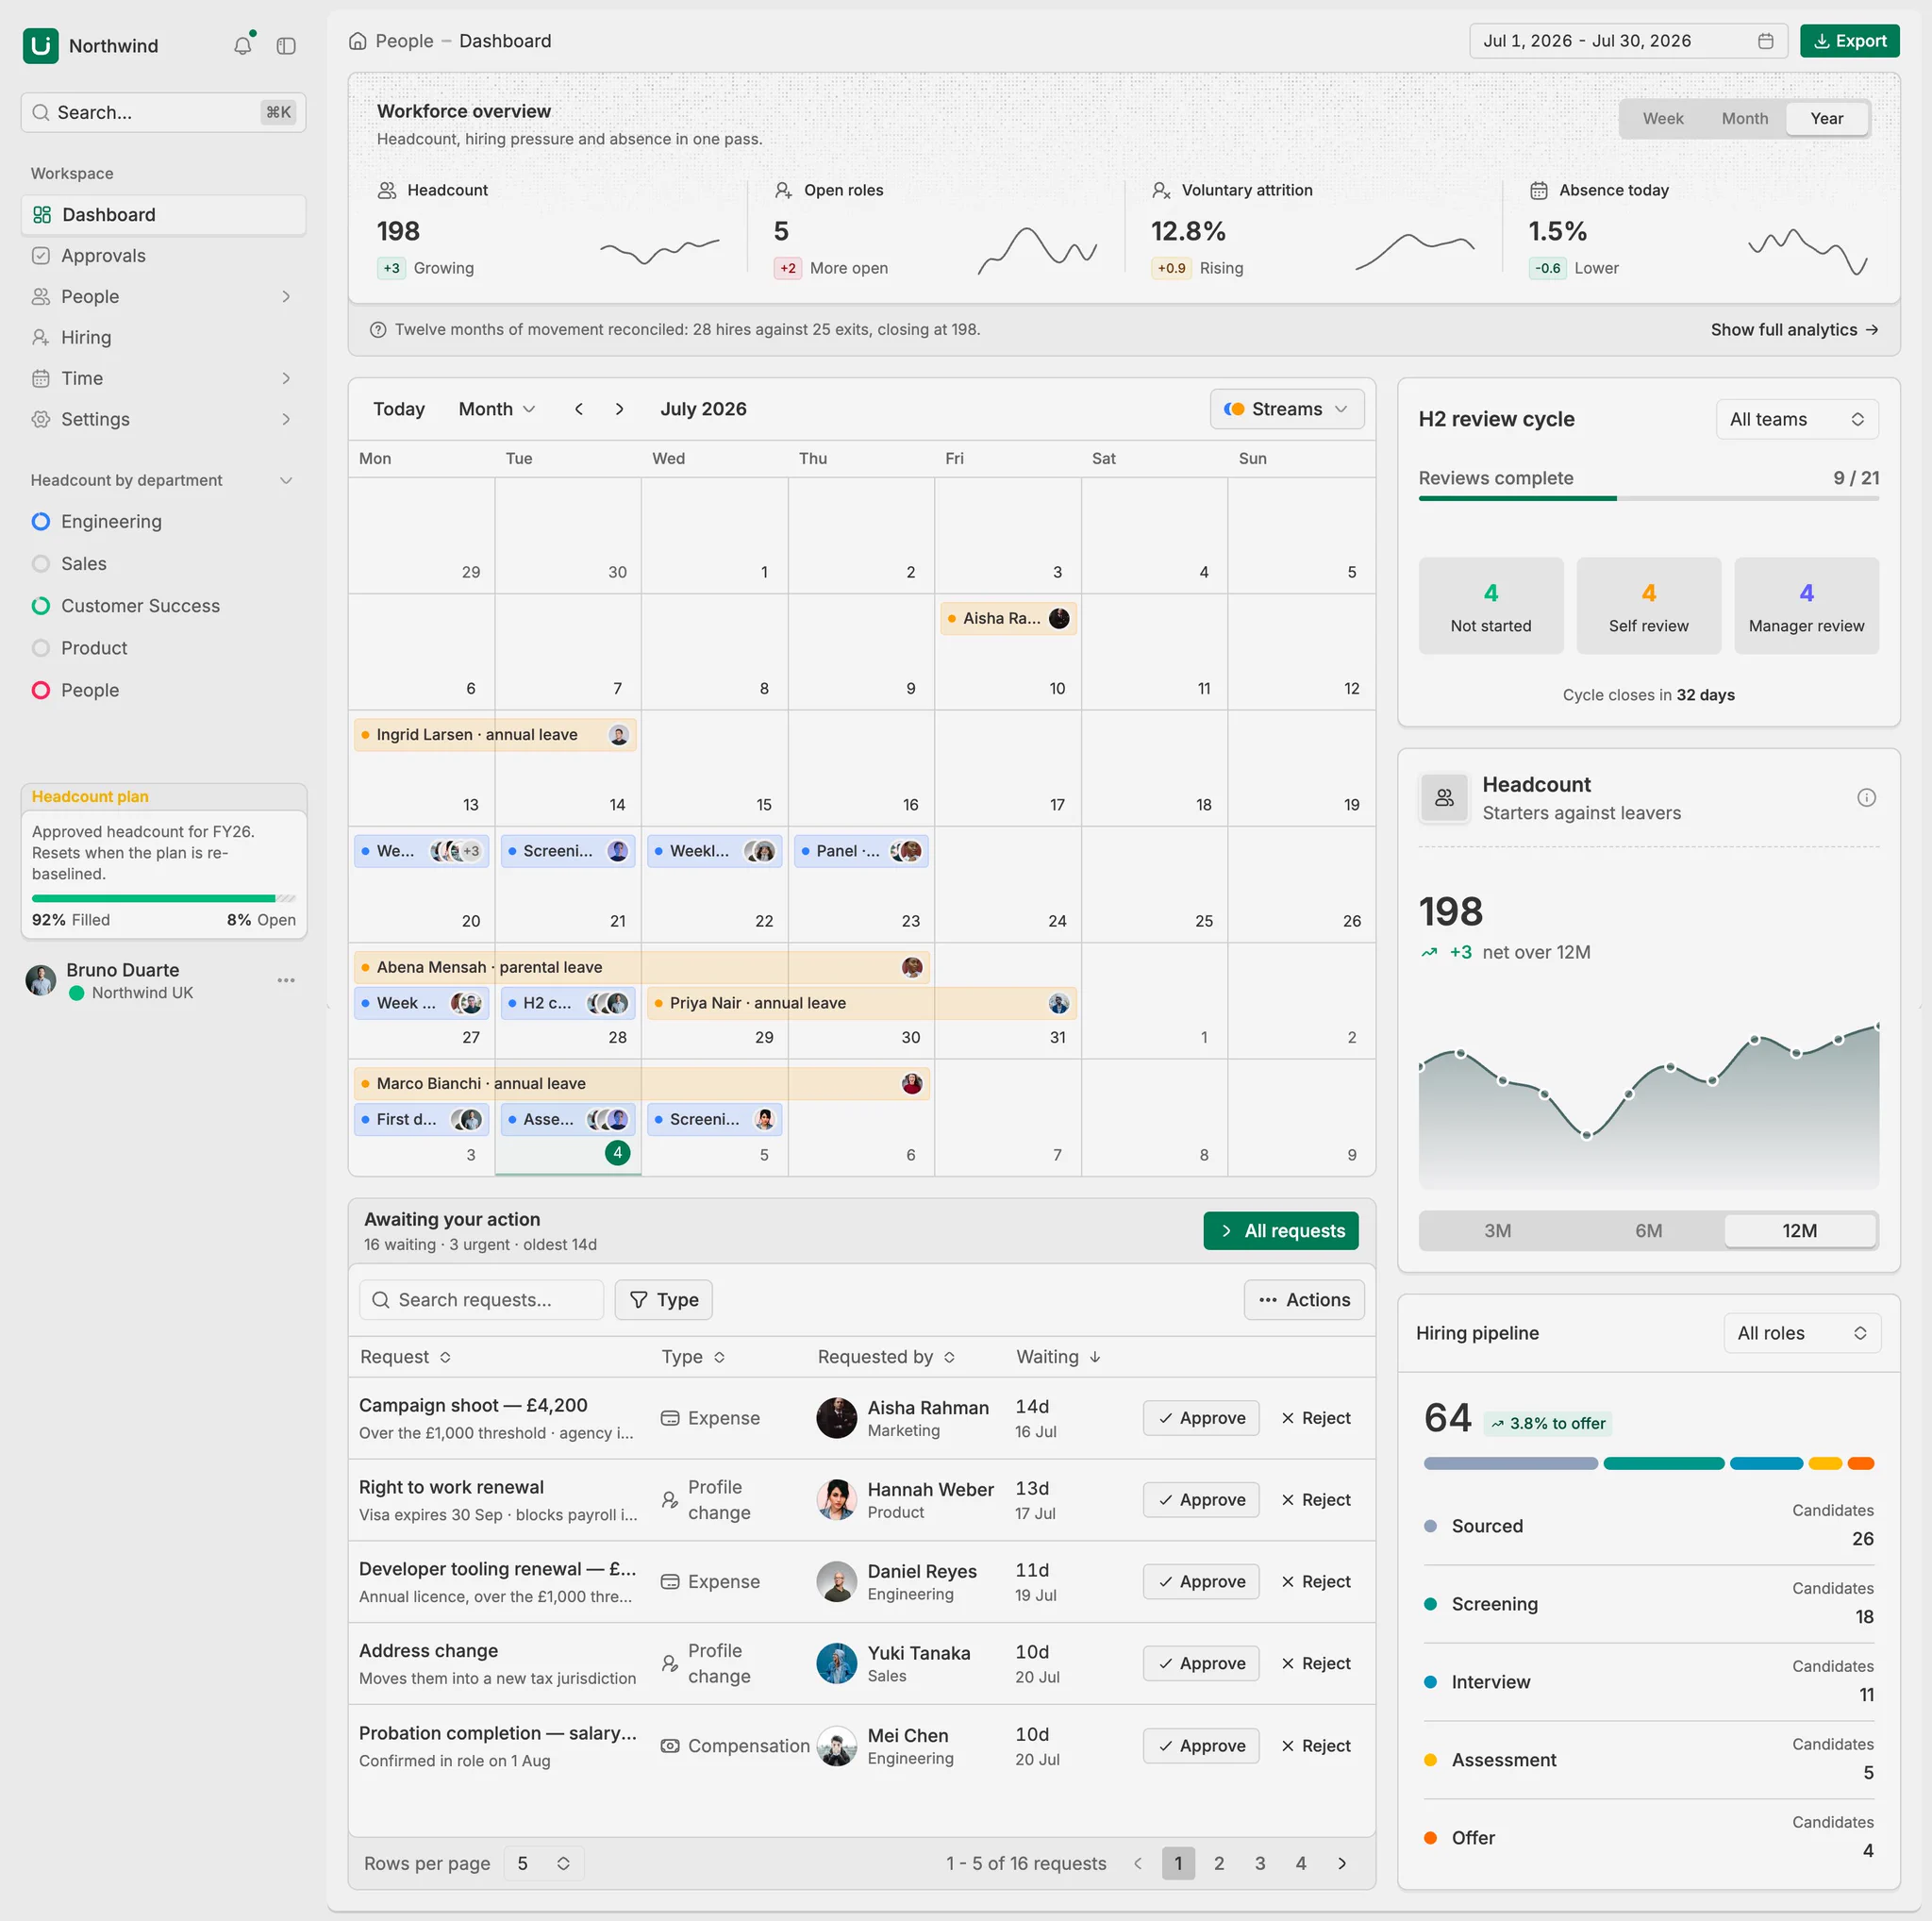Viewport: 1932px width, 1921px height.
Task: Click the Search requests input field
Action: (x=481, y=1299)
